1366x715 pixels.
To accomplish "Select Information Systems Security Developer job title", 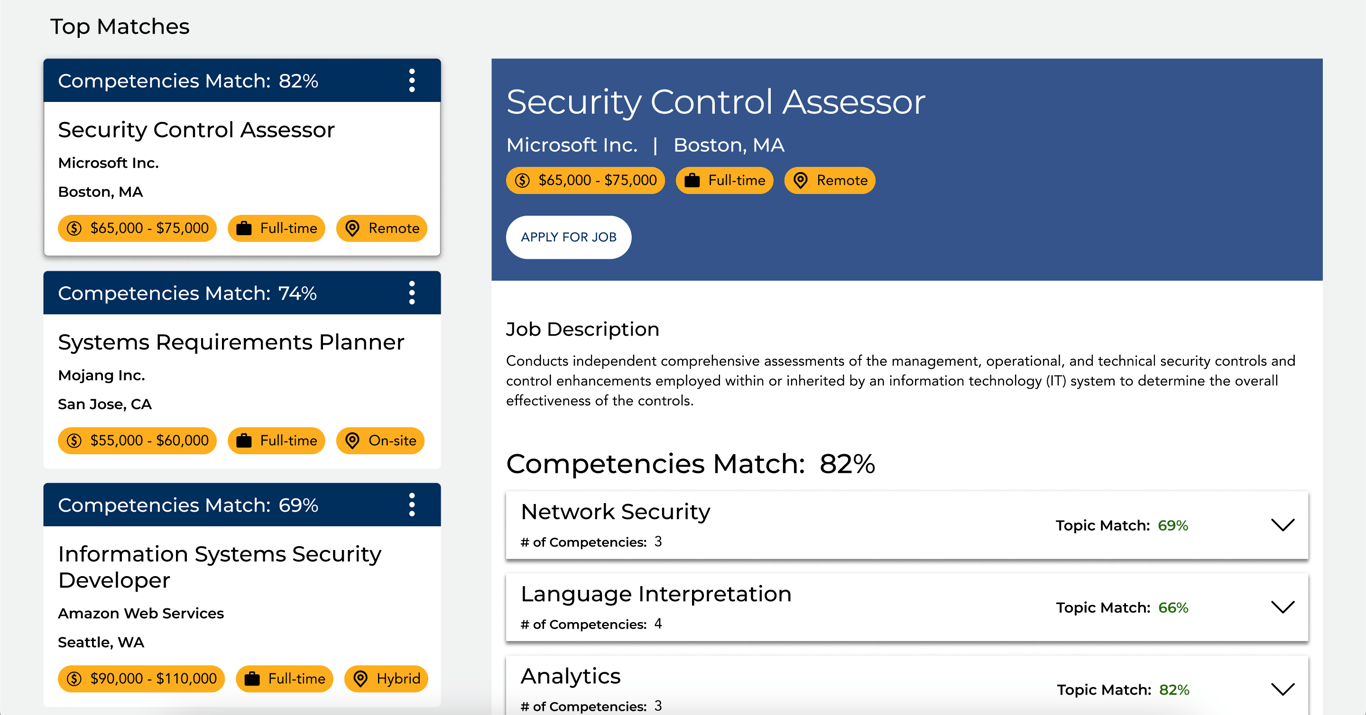I will [x=219, y=567].
